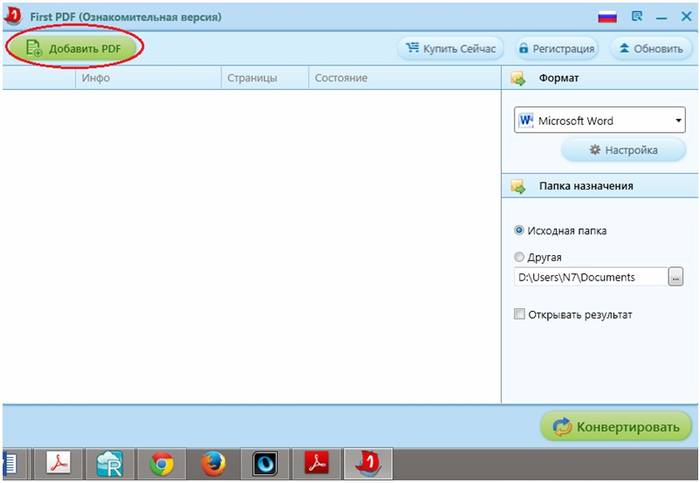The height and width of the screenshot is (483, 700).
Task: Click the cloud R taskbar icon
Action: pos(110,463)
